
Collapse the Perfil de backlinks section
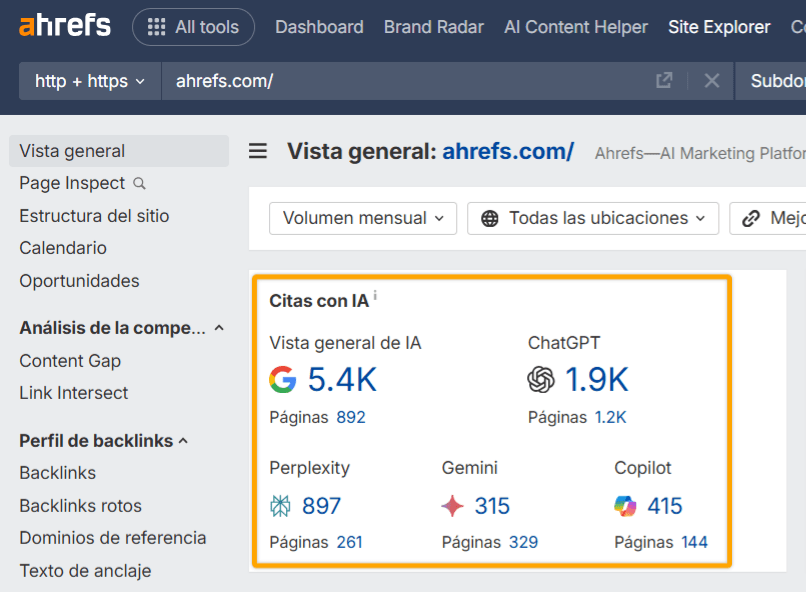(186, 440)
